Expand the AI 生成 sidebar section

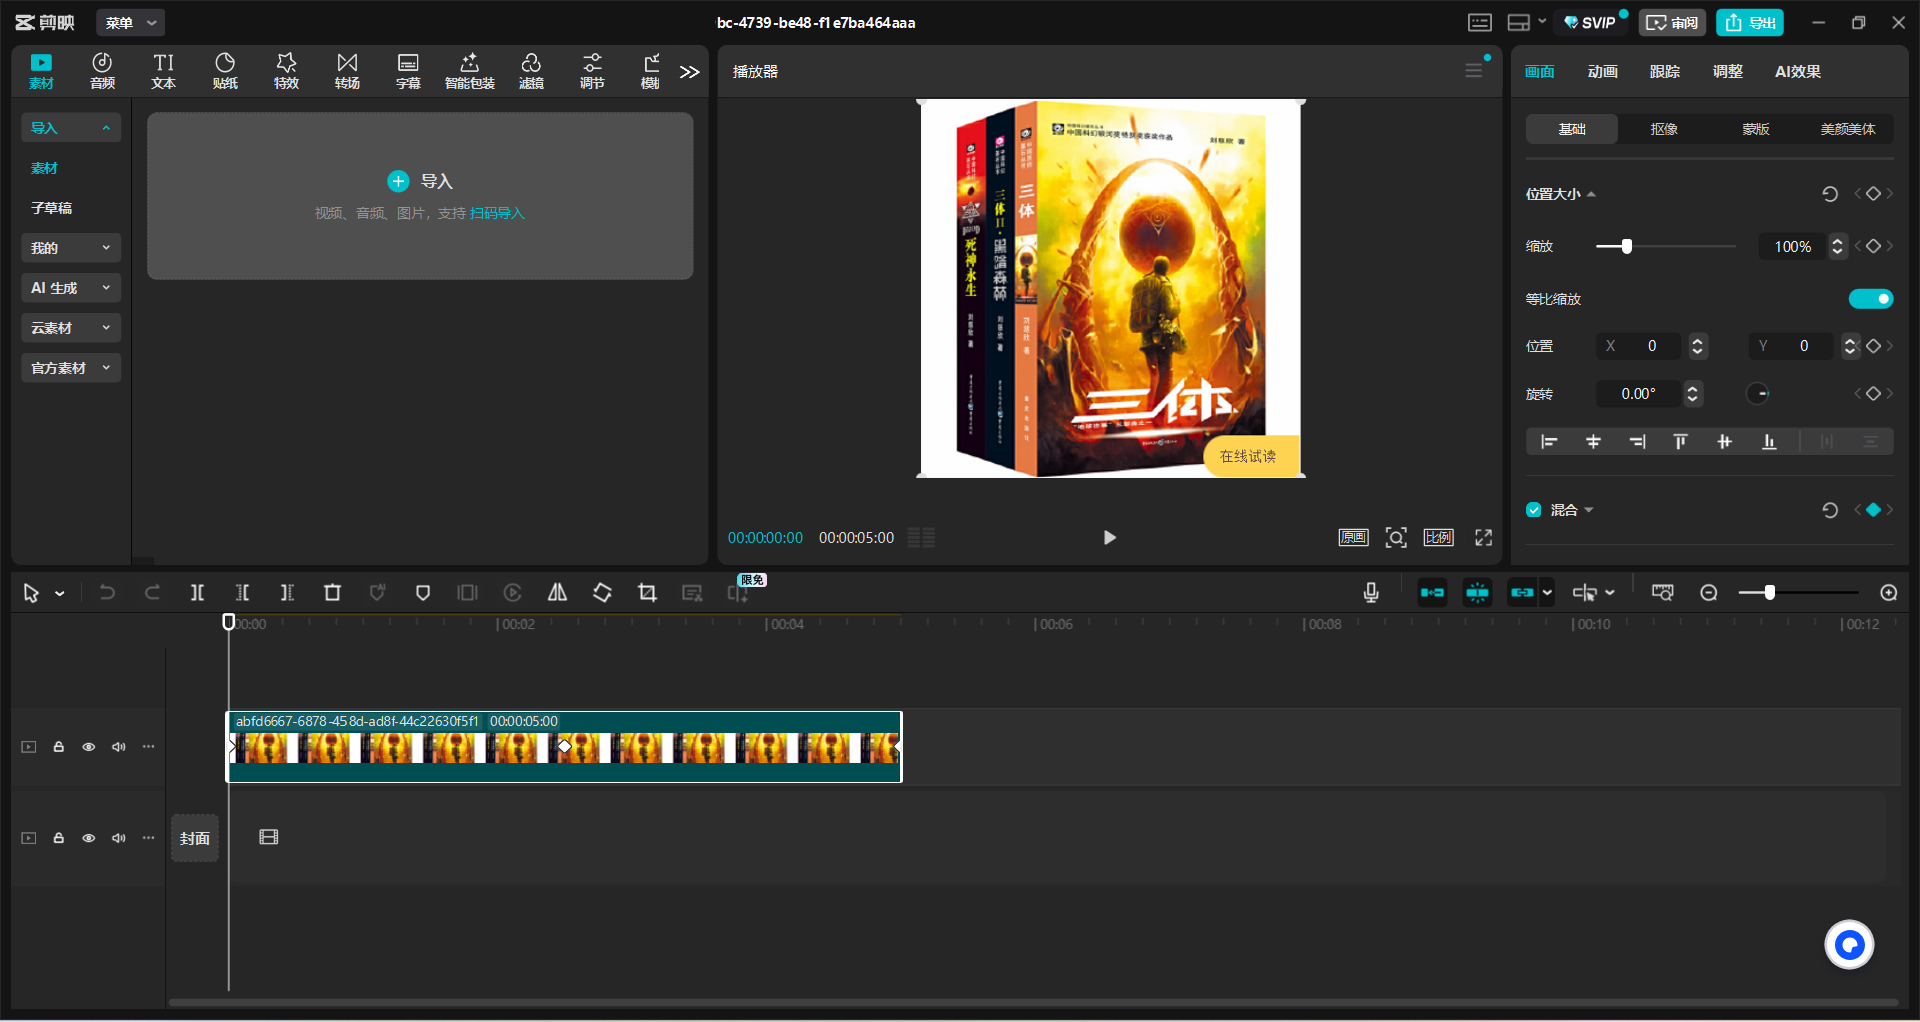coord(70,288)
